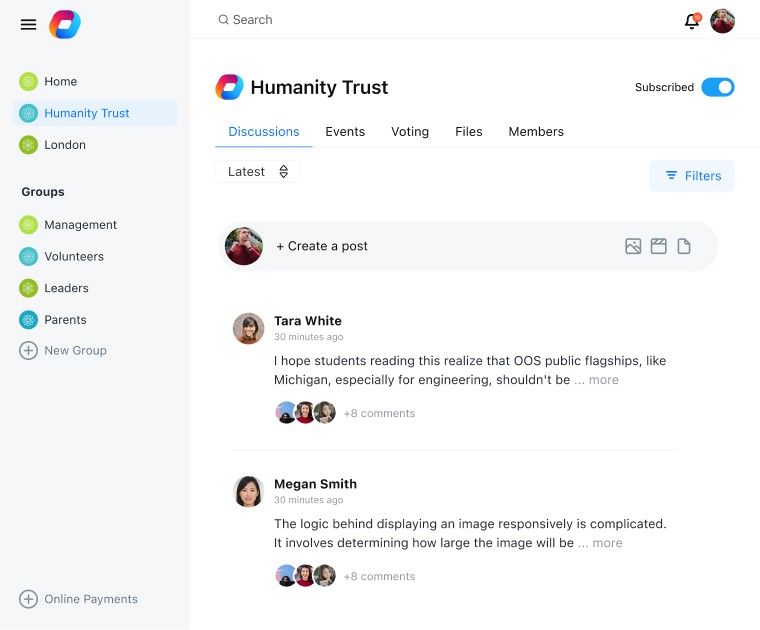Add a video to the post
This screenshot has height=630, width=760.
click(x=658, y=246)
